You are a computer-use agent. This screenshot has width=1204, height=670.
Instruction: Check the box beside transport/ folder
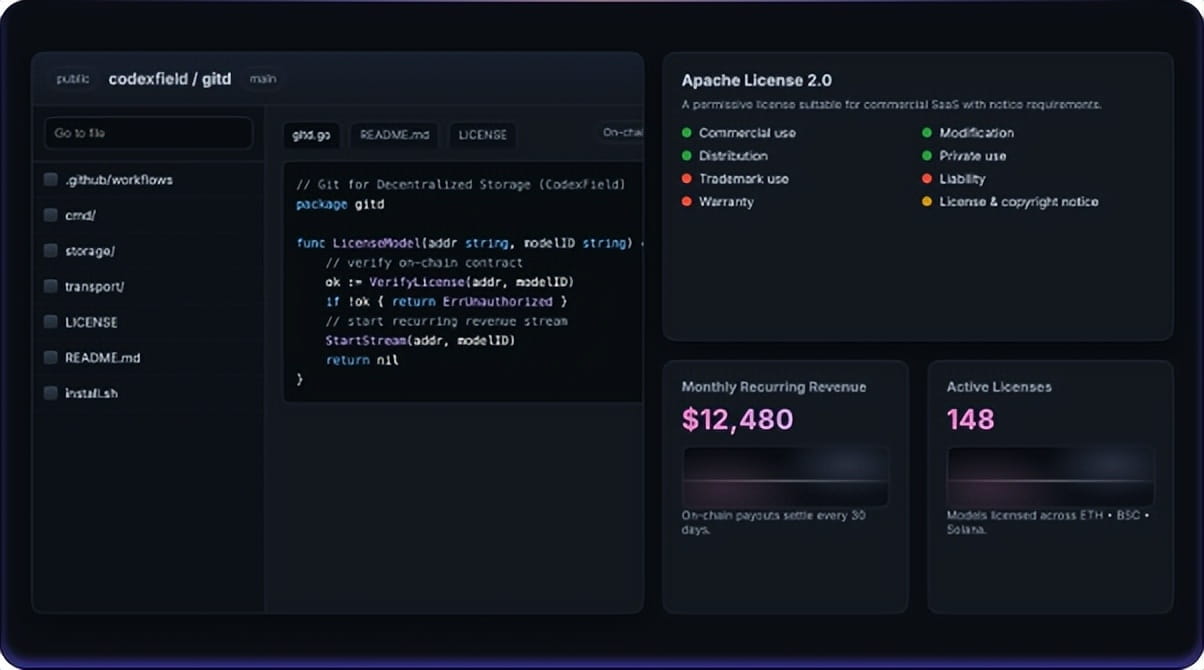click(x=50, y=286)
